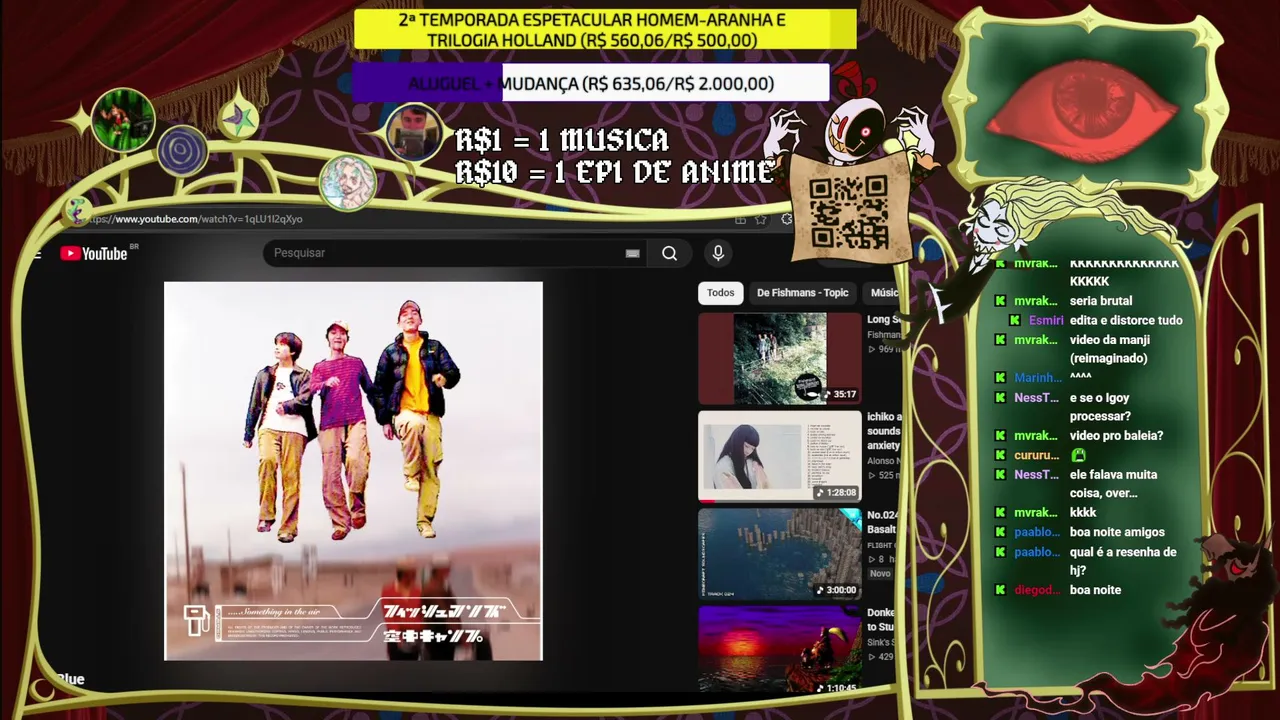Click the Fishmans album cover video
Screen dimensions: 1280x720
(353, 471)
